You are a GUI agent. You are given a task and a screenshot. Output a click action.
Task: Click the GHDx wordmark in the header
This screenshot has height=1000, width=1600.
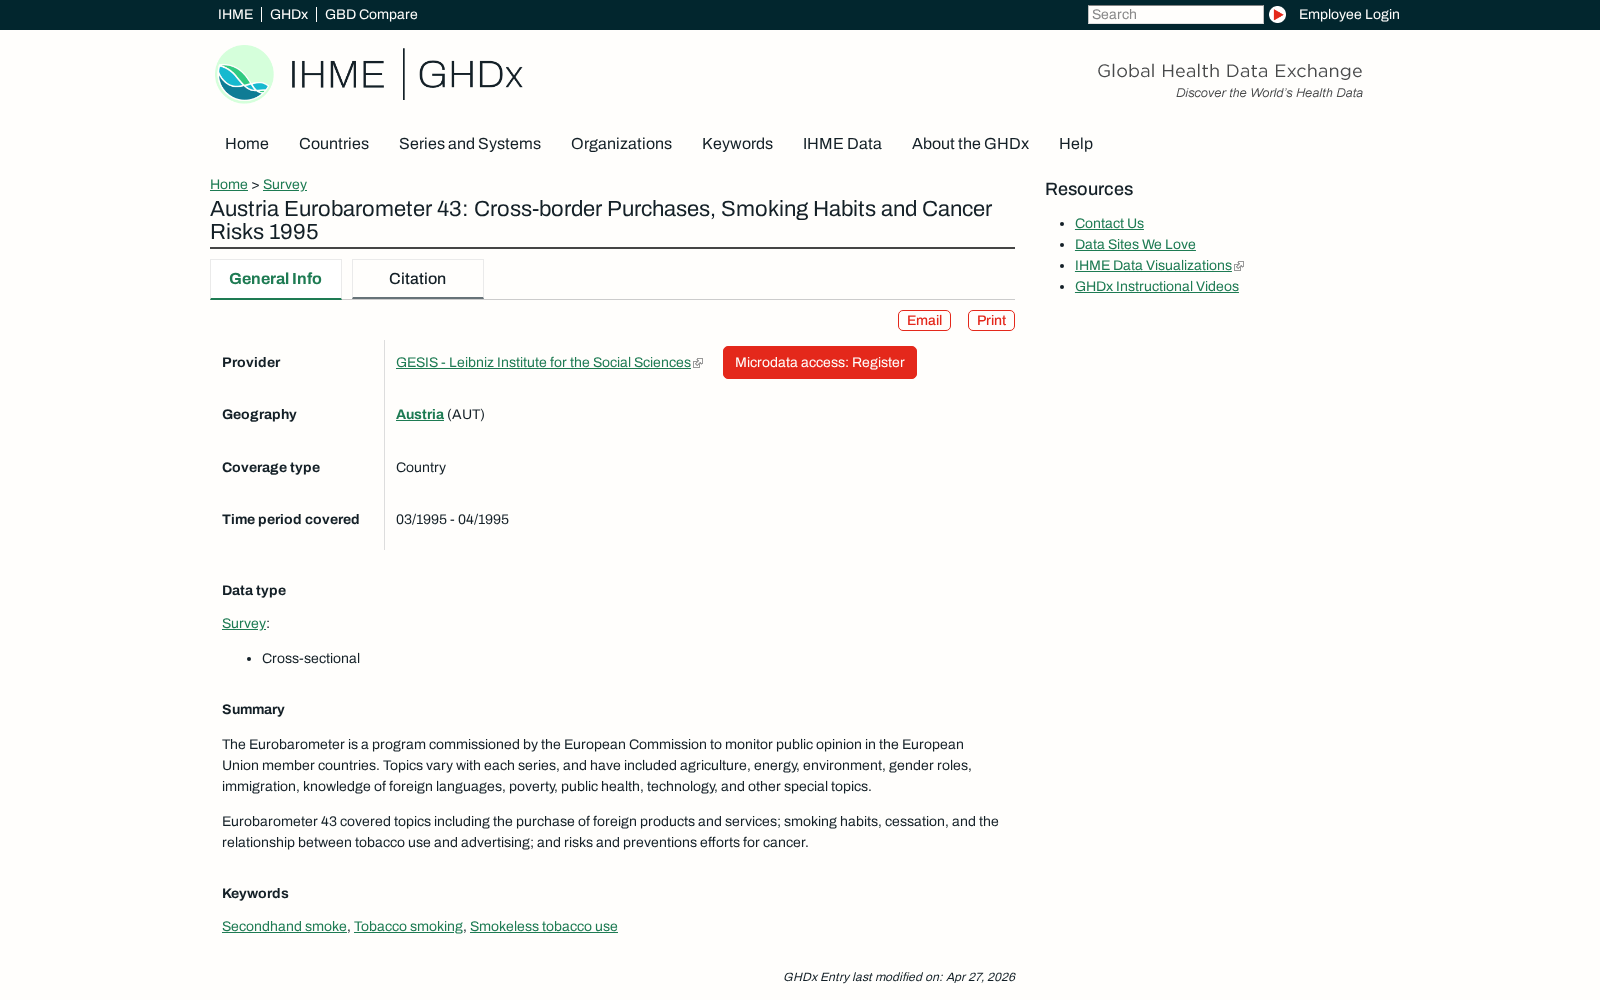coord(470,75)
